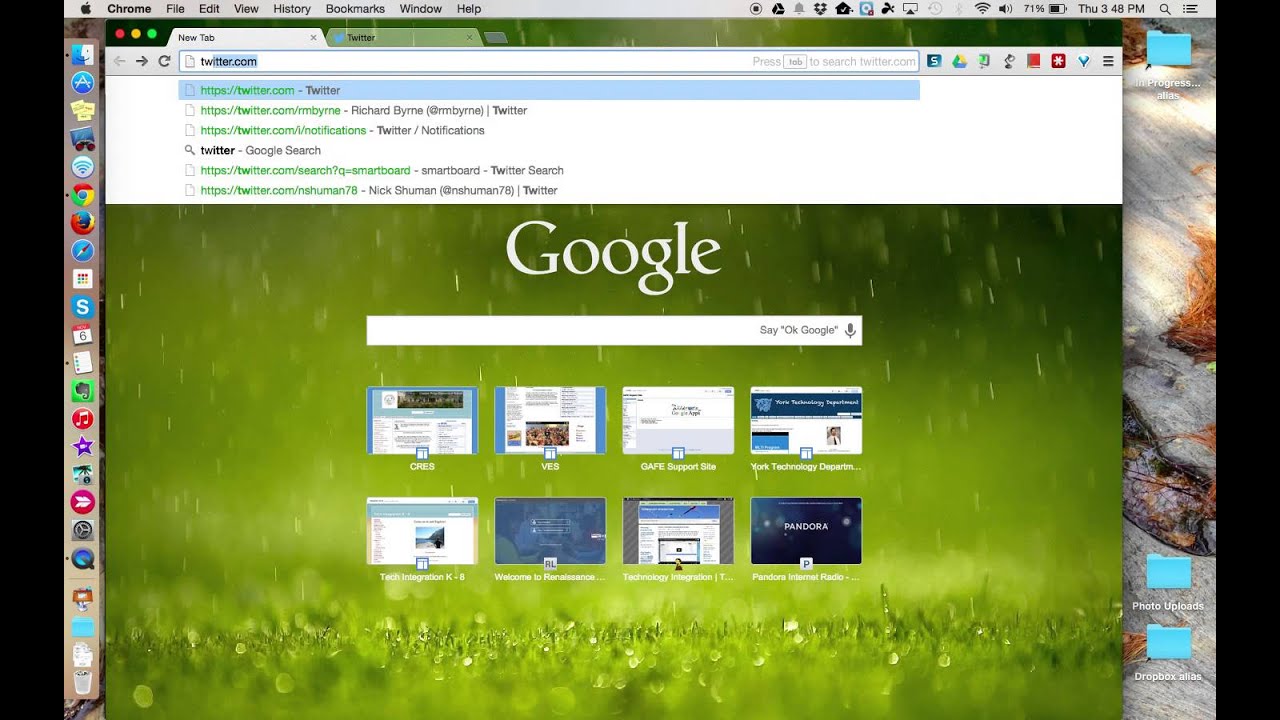Choose the Twitter / Notifications suggestion
Screen dimensions: 1280x720
549,130
